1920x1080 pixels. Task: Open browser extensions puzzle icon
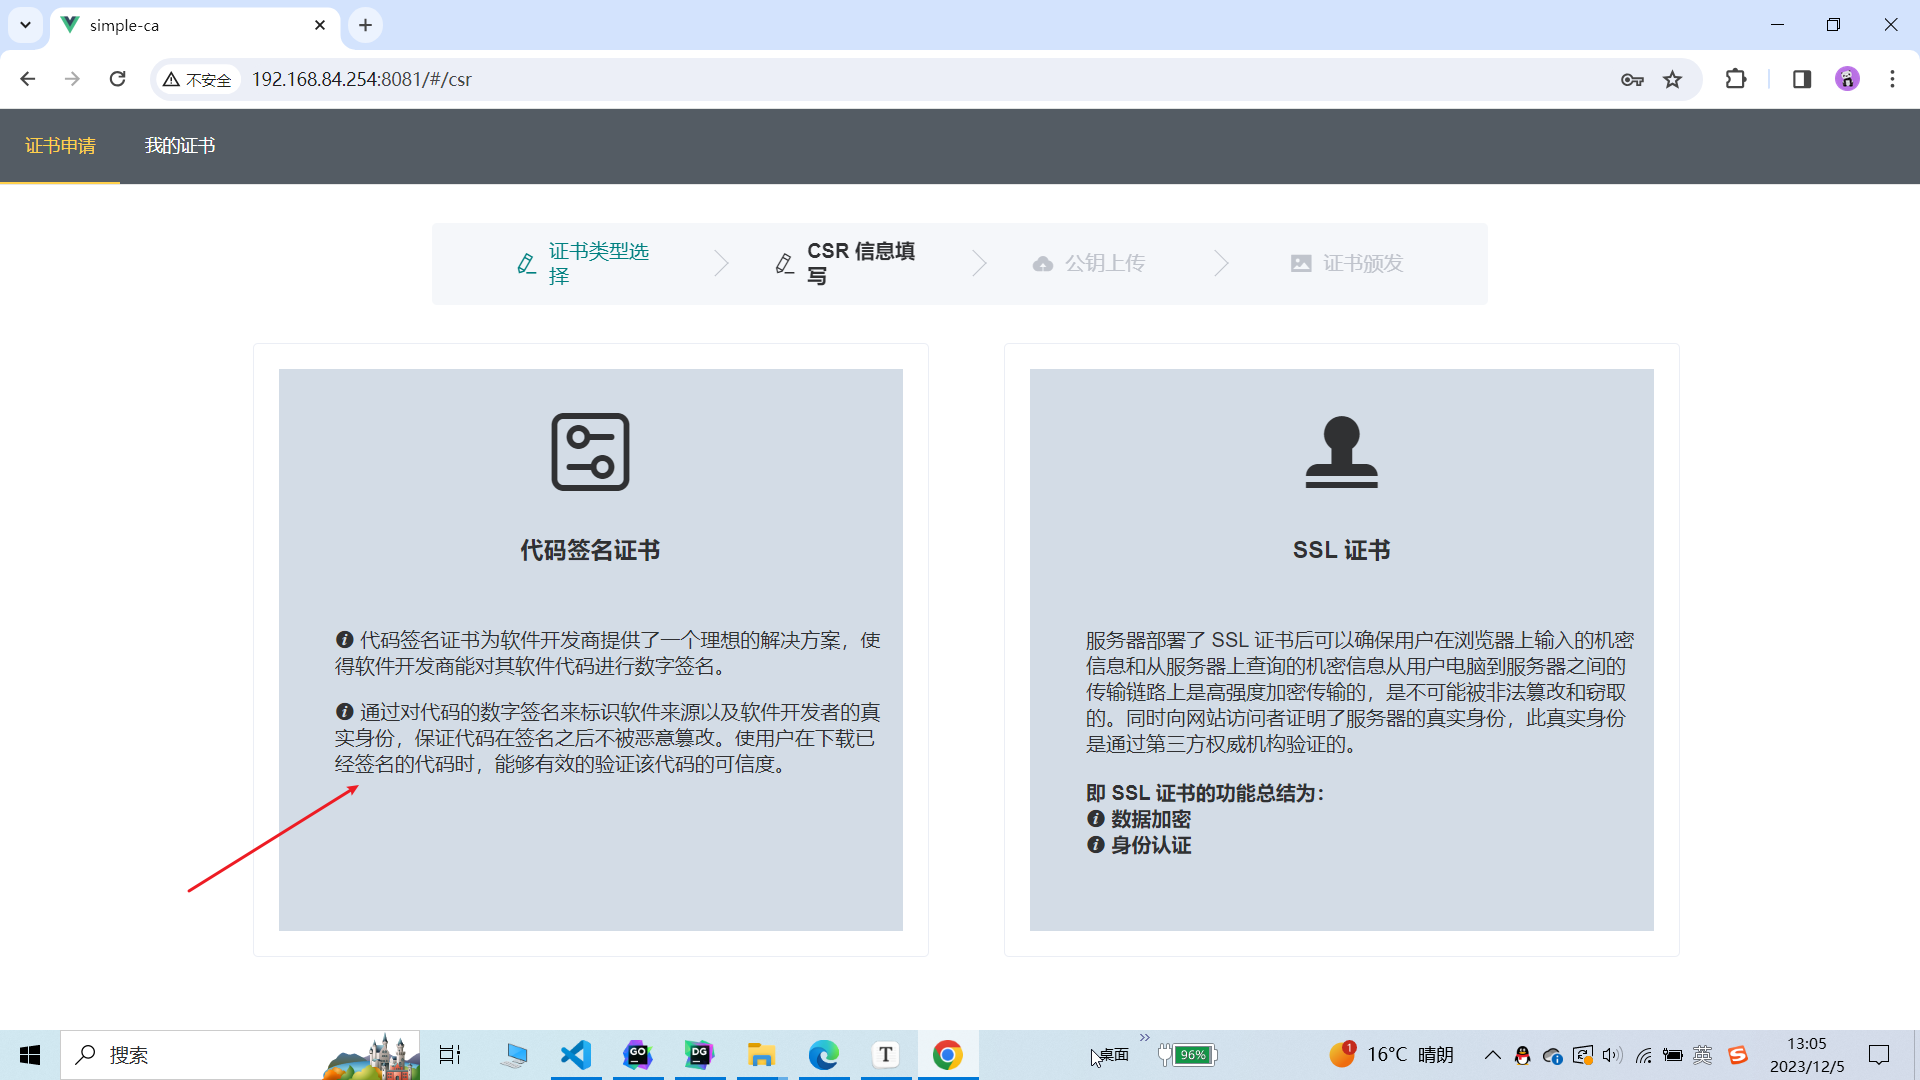1736,79
